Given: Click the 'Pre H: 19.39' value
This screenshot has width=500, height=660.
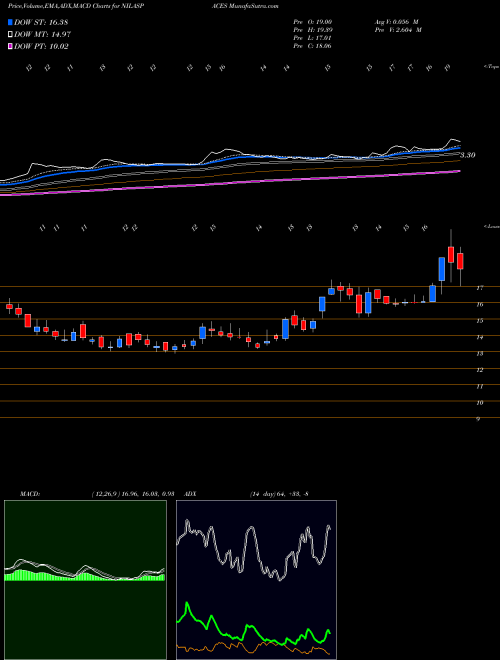Looking at the screenshot, I should (x=313, y=30).
